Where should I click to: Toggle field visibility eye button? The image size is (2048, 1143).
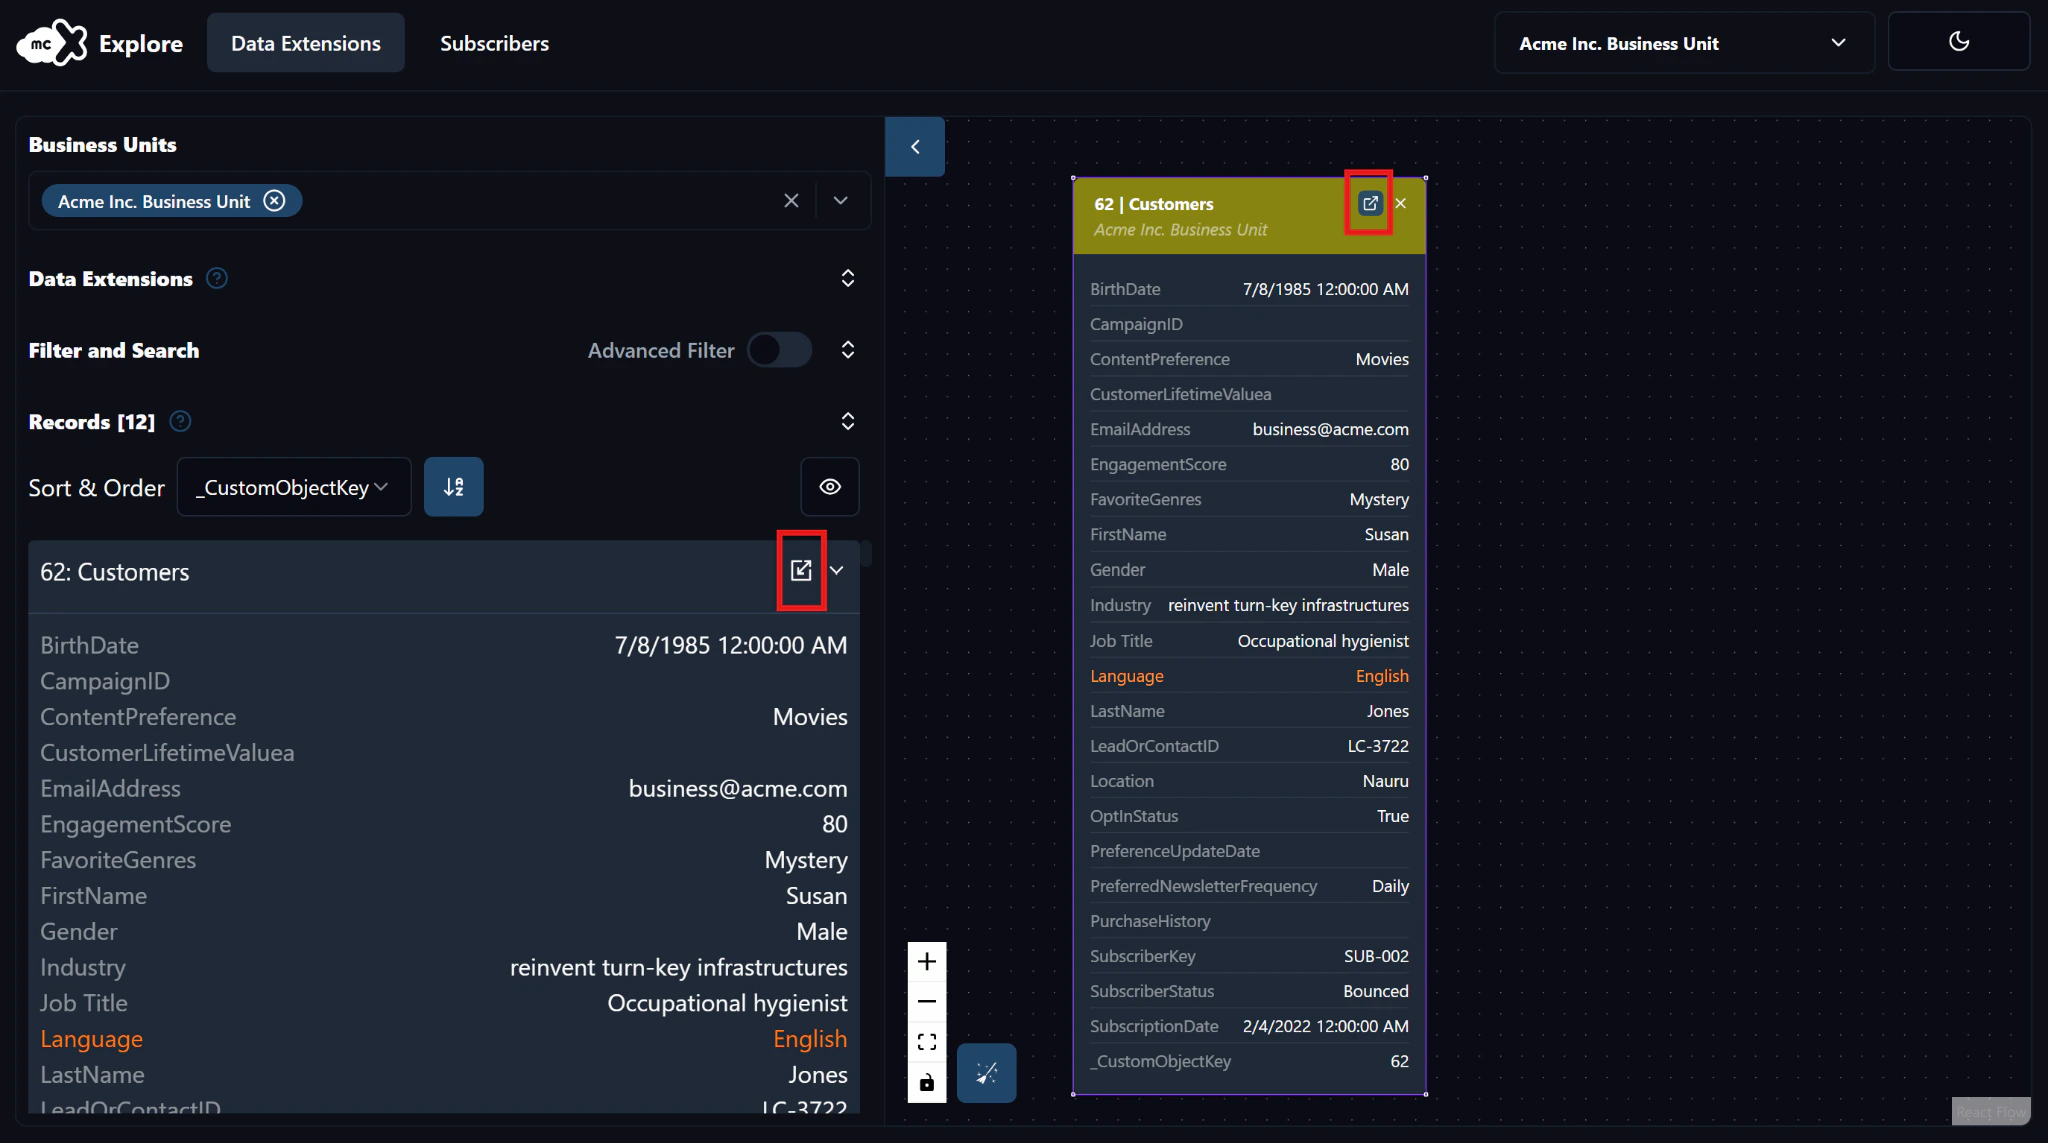[830, 487]
